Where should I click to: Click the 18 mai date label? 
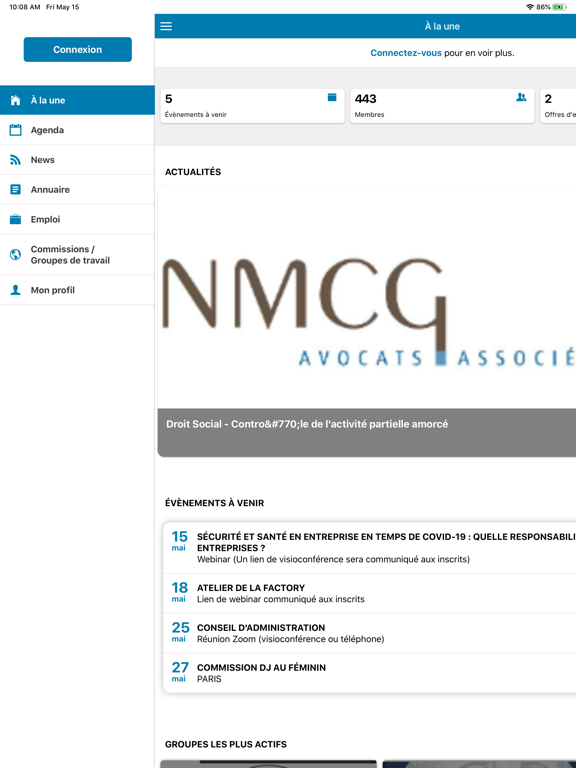pyautogui.click(x=180, y=592)
